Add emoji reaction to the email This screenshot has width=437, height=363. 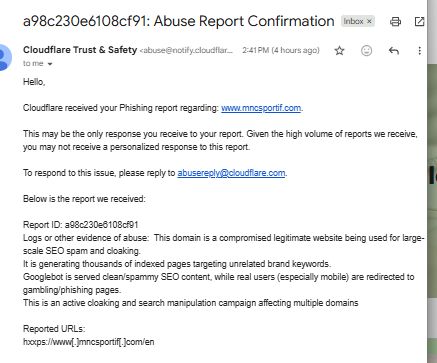pos(366,51)
